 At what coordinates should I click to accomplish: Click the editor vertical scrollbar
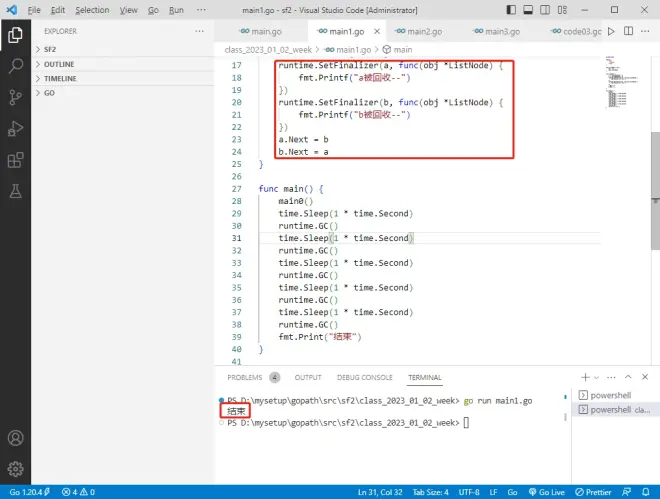point(655,190)
